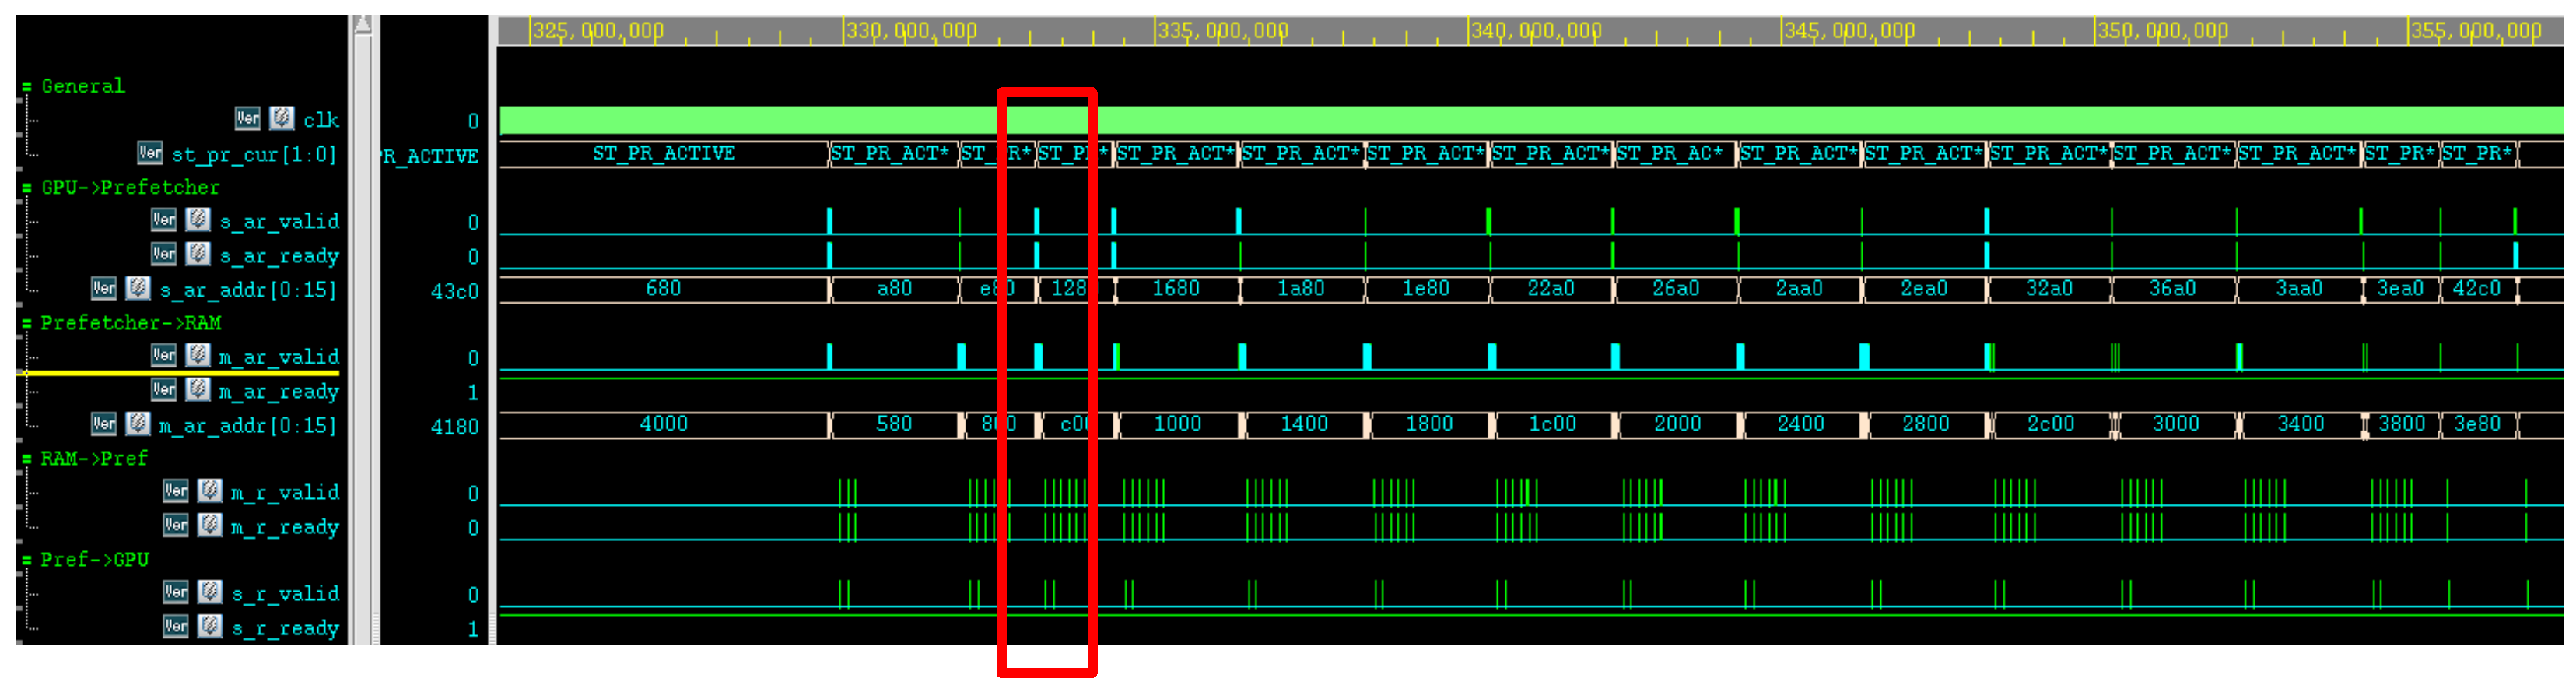Collapse the RAM->Pref group

pos(27,459)
